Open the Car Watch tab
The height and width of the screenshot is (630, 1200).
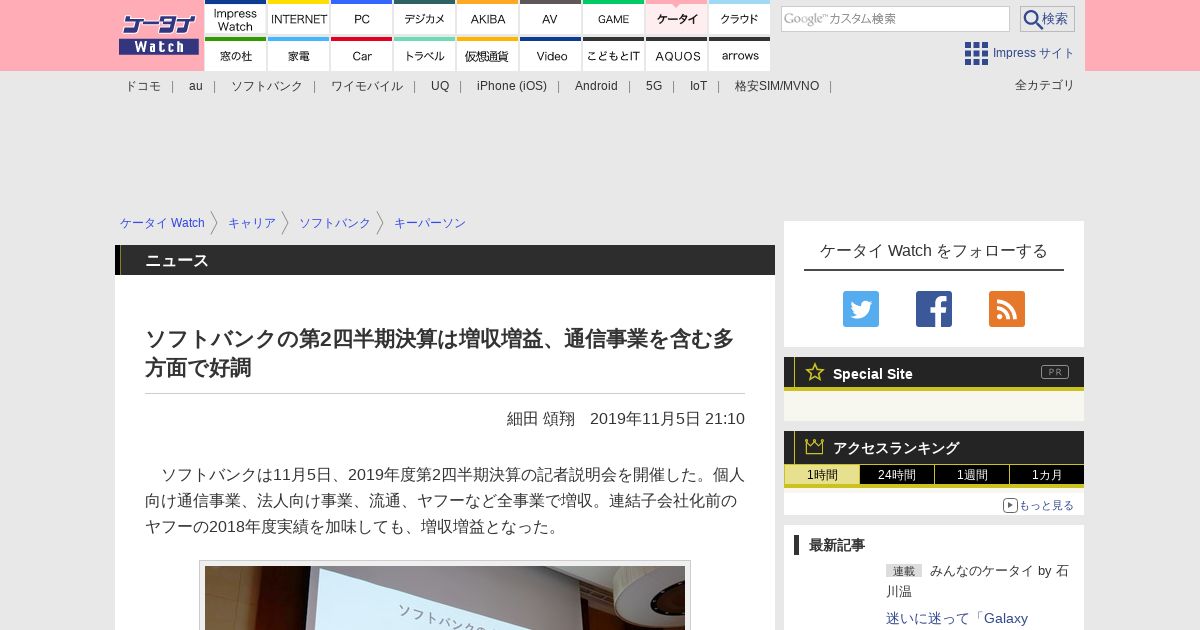tap(362, 54)
